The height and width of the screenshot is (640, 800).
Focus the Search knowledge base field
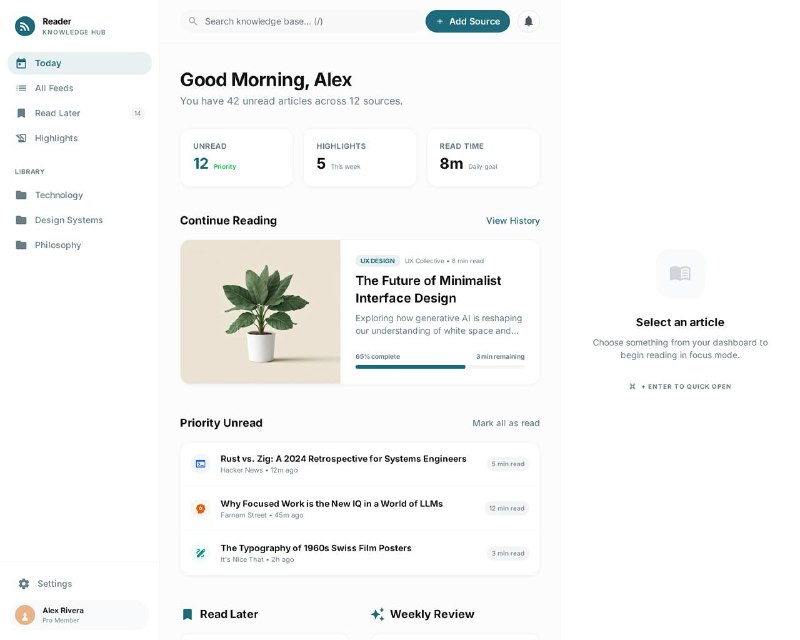point(303,21)
